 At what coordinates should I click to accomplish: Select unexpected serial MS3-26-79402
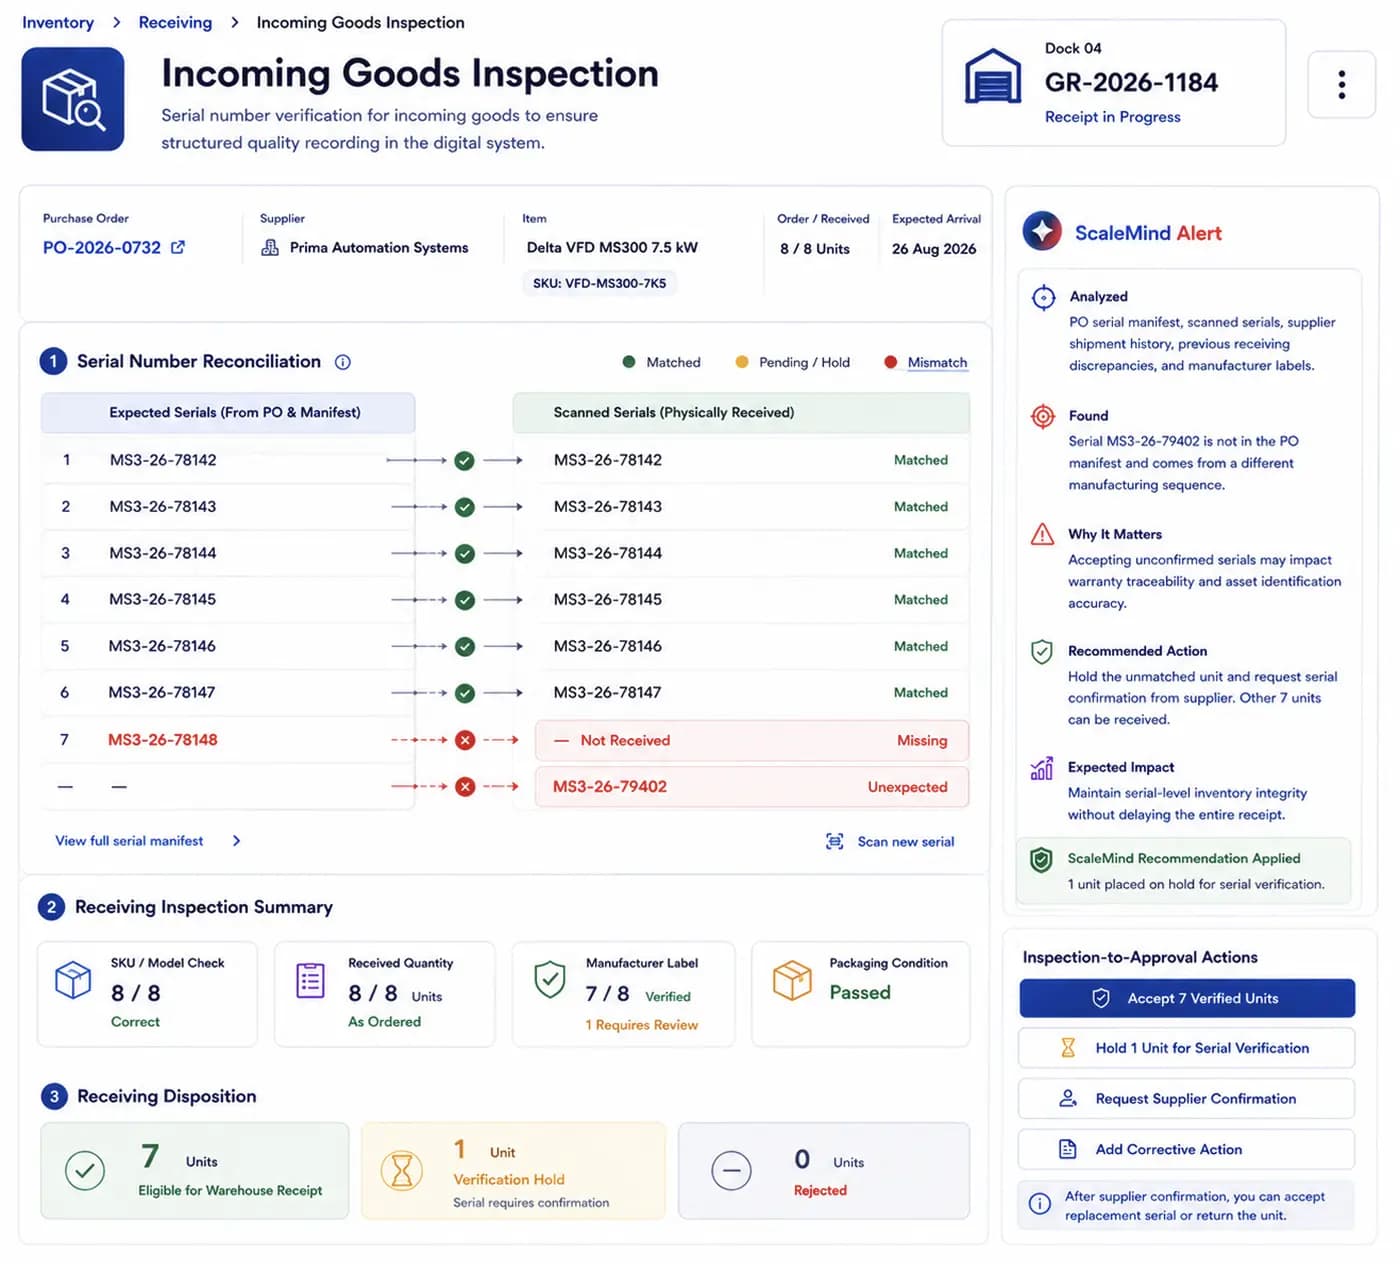(610, 787)
